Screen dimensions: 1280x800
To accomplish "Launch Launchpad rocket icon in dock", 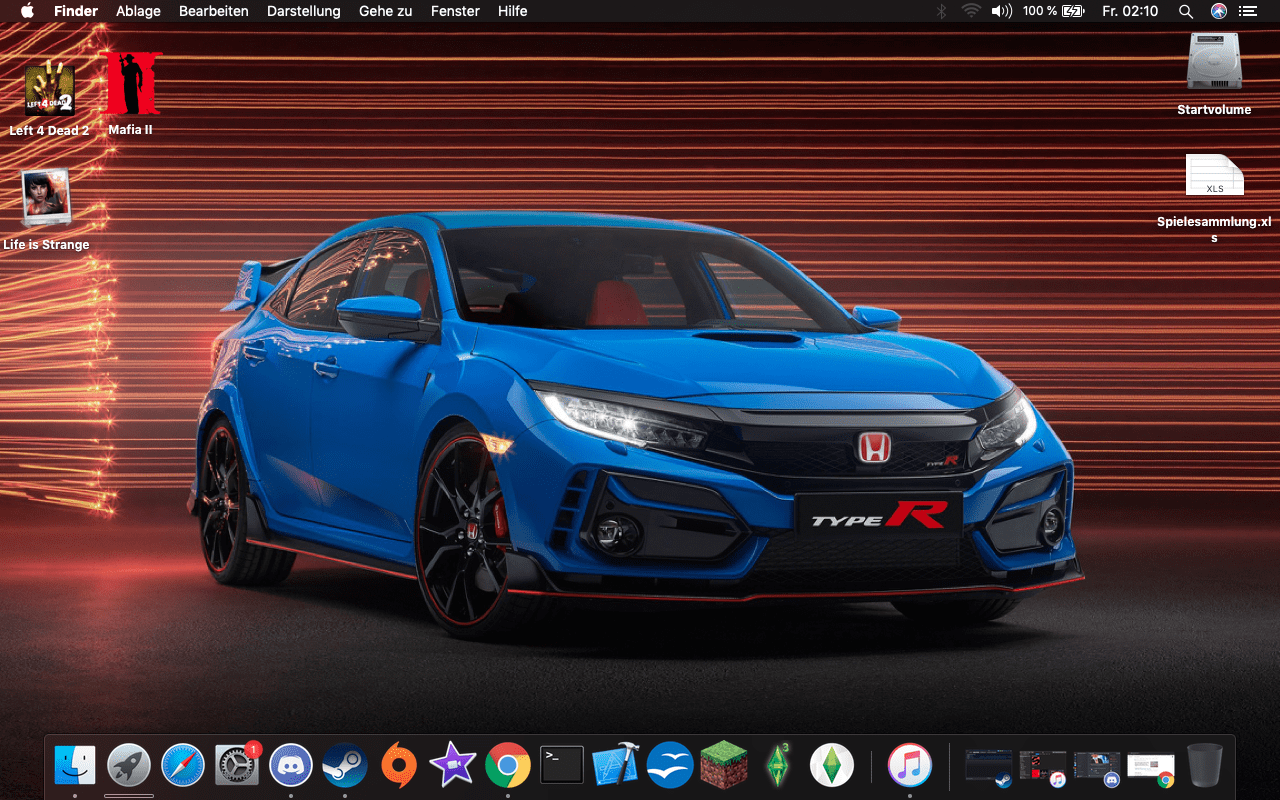I will 129,766.
